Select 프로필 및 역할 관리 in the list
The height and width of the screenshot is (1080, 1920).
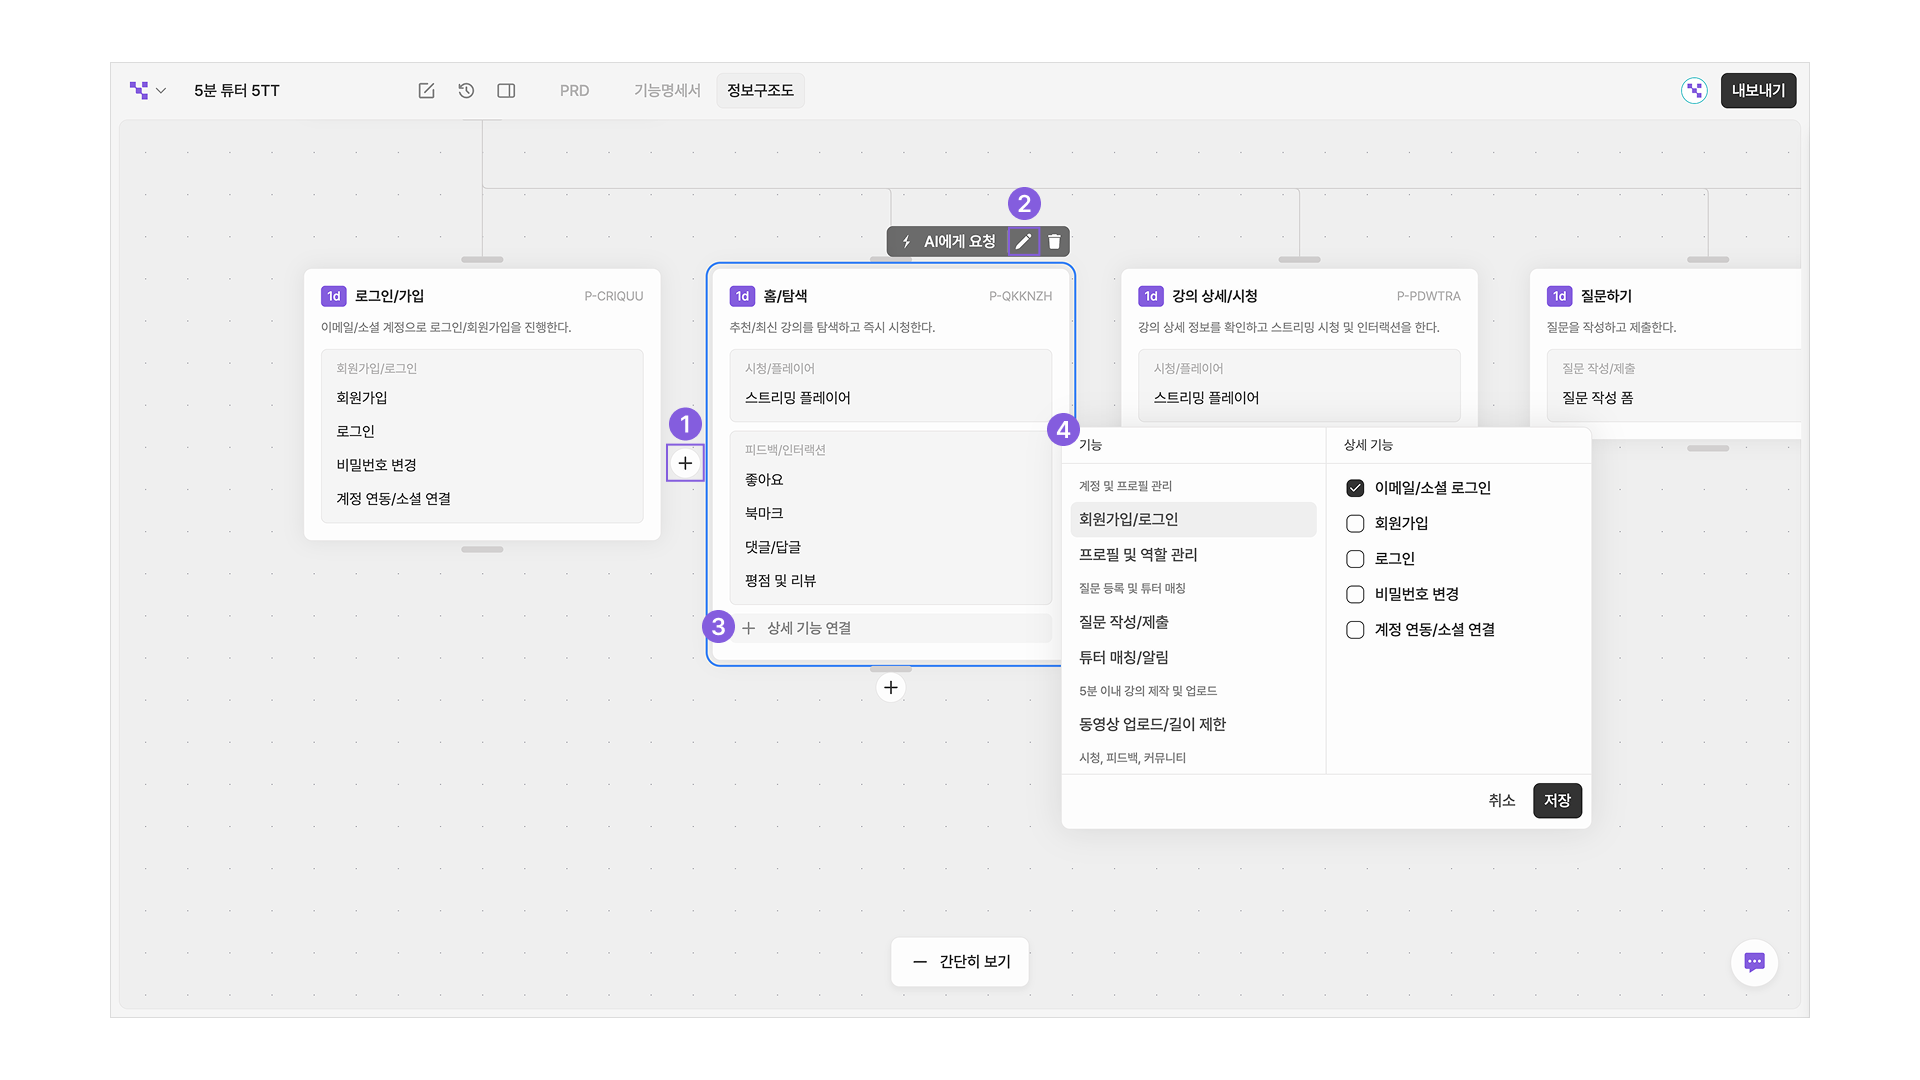1138,554
